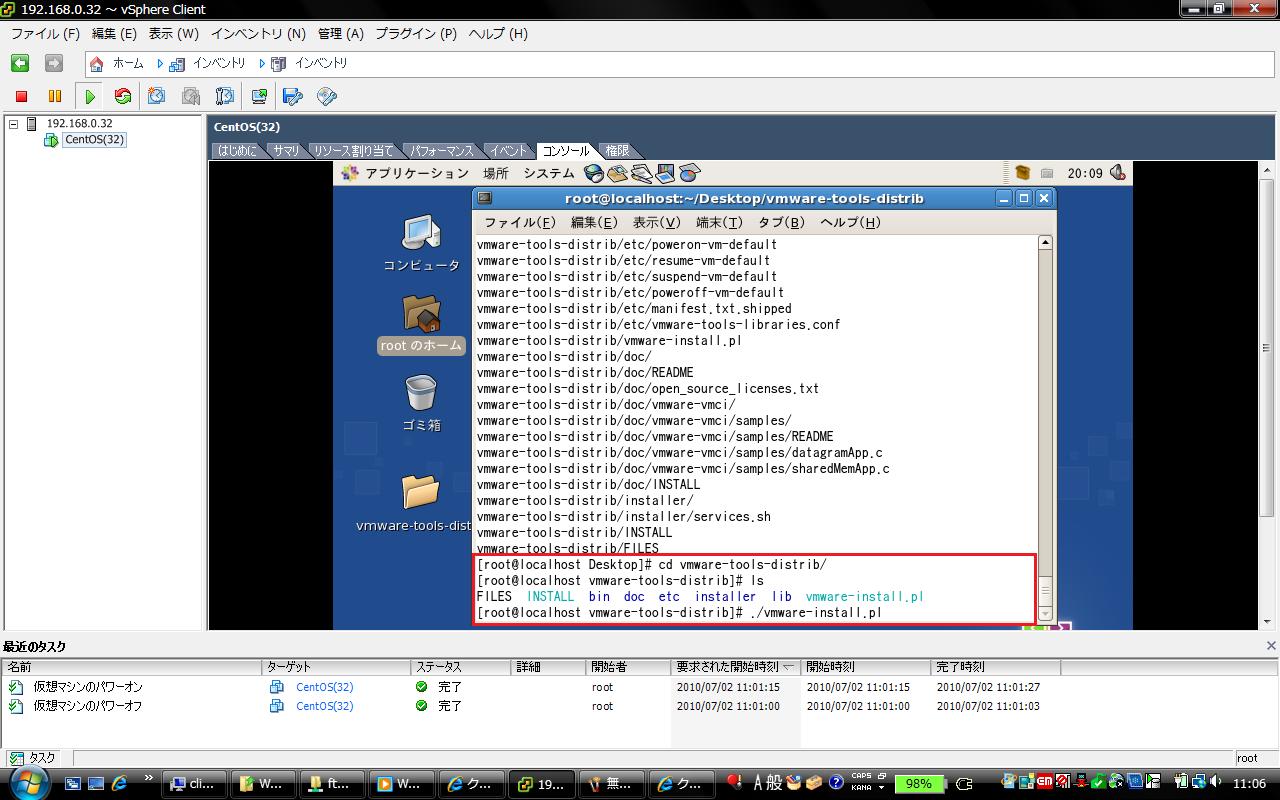Click terminal scrollbar down arrow
1280x800 pixels.
pyautogui.click(x=1045, y=614)
